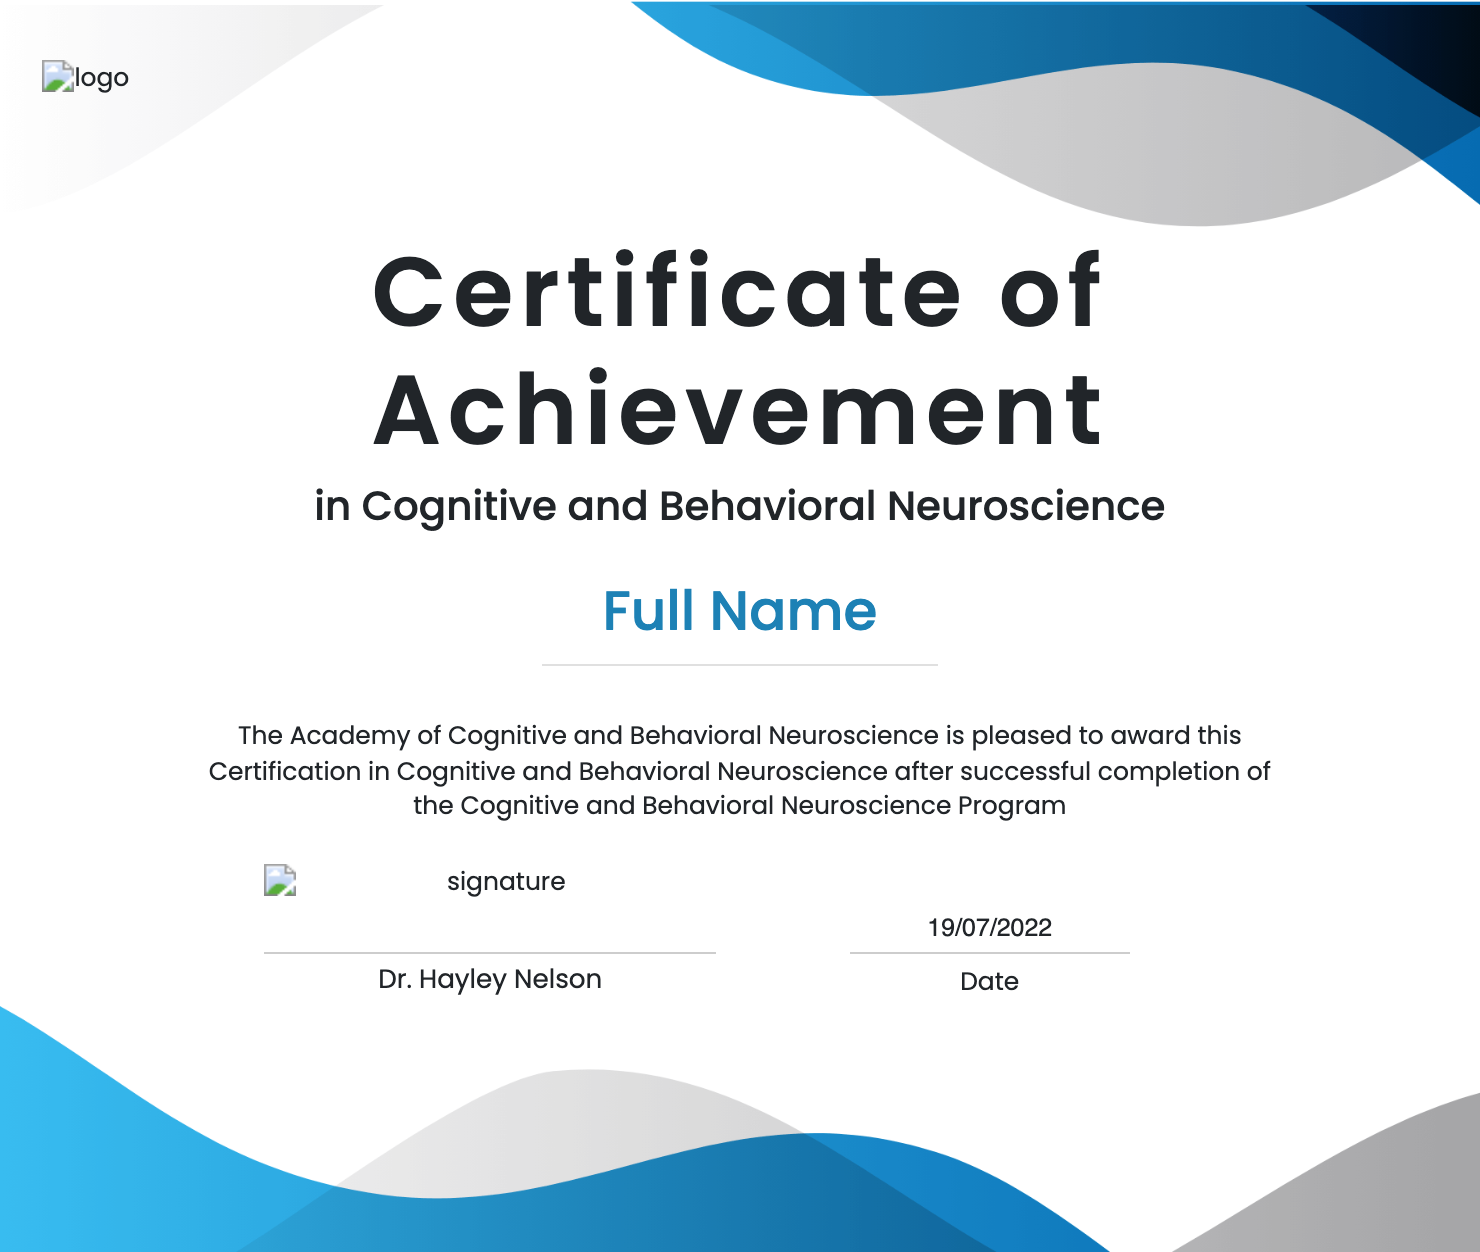Click the light blue wave at bottom left
Viewport: 1480px width, 1252px height.
tap(80, 1150)
